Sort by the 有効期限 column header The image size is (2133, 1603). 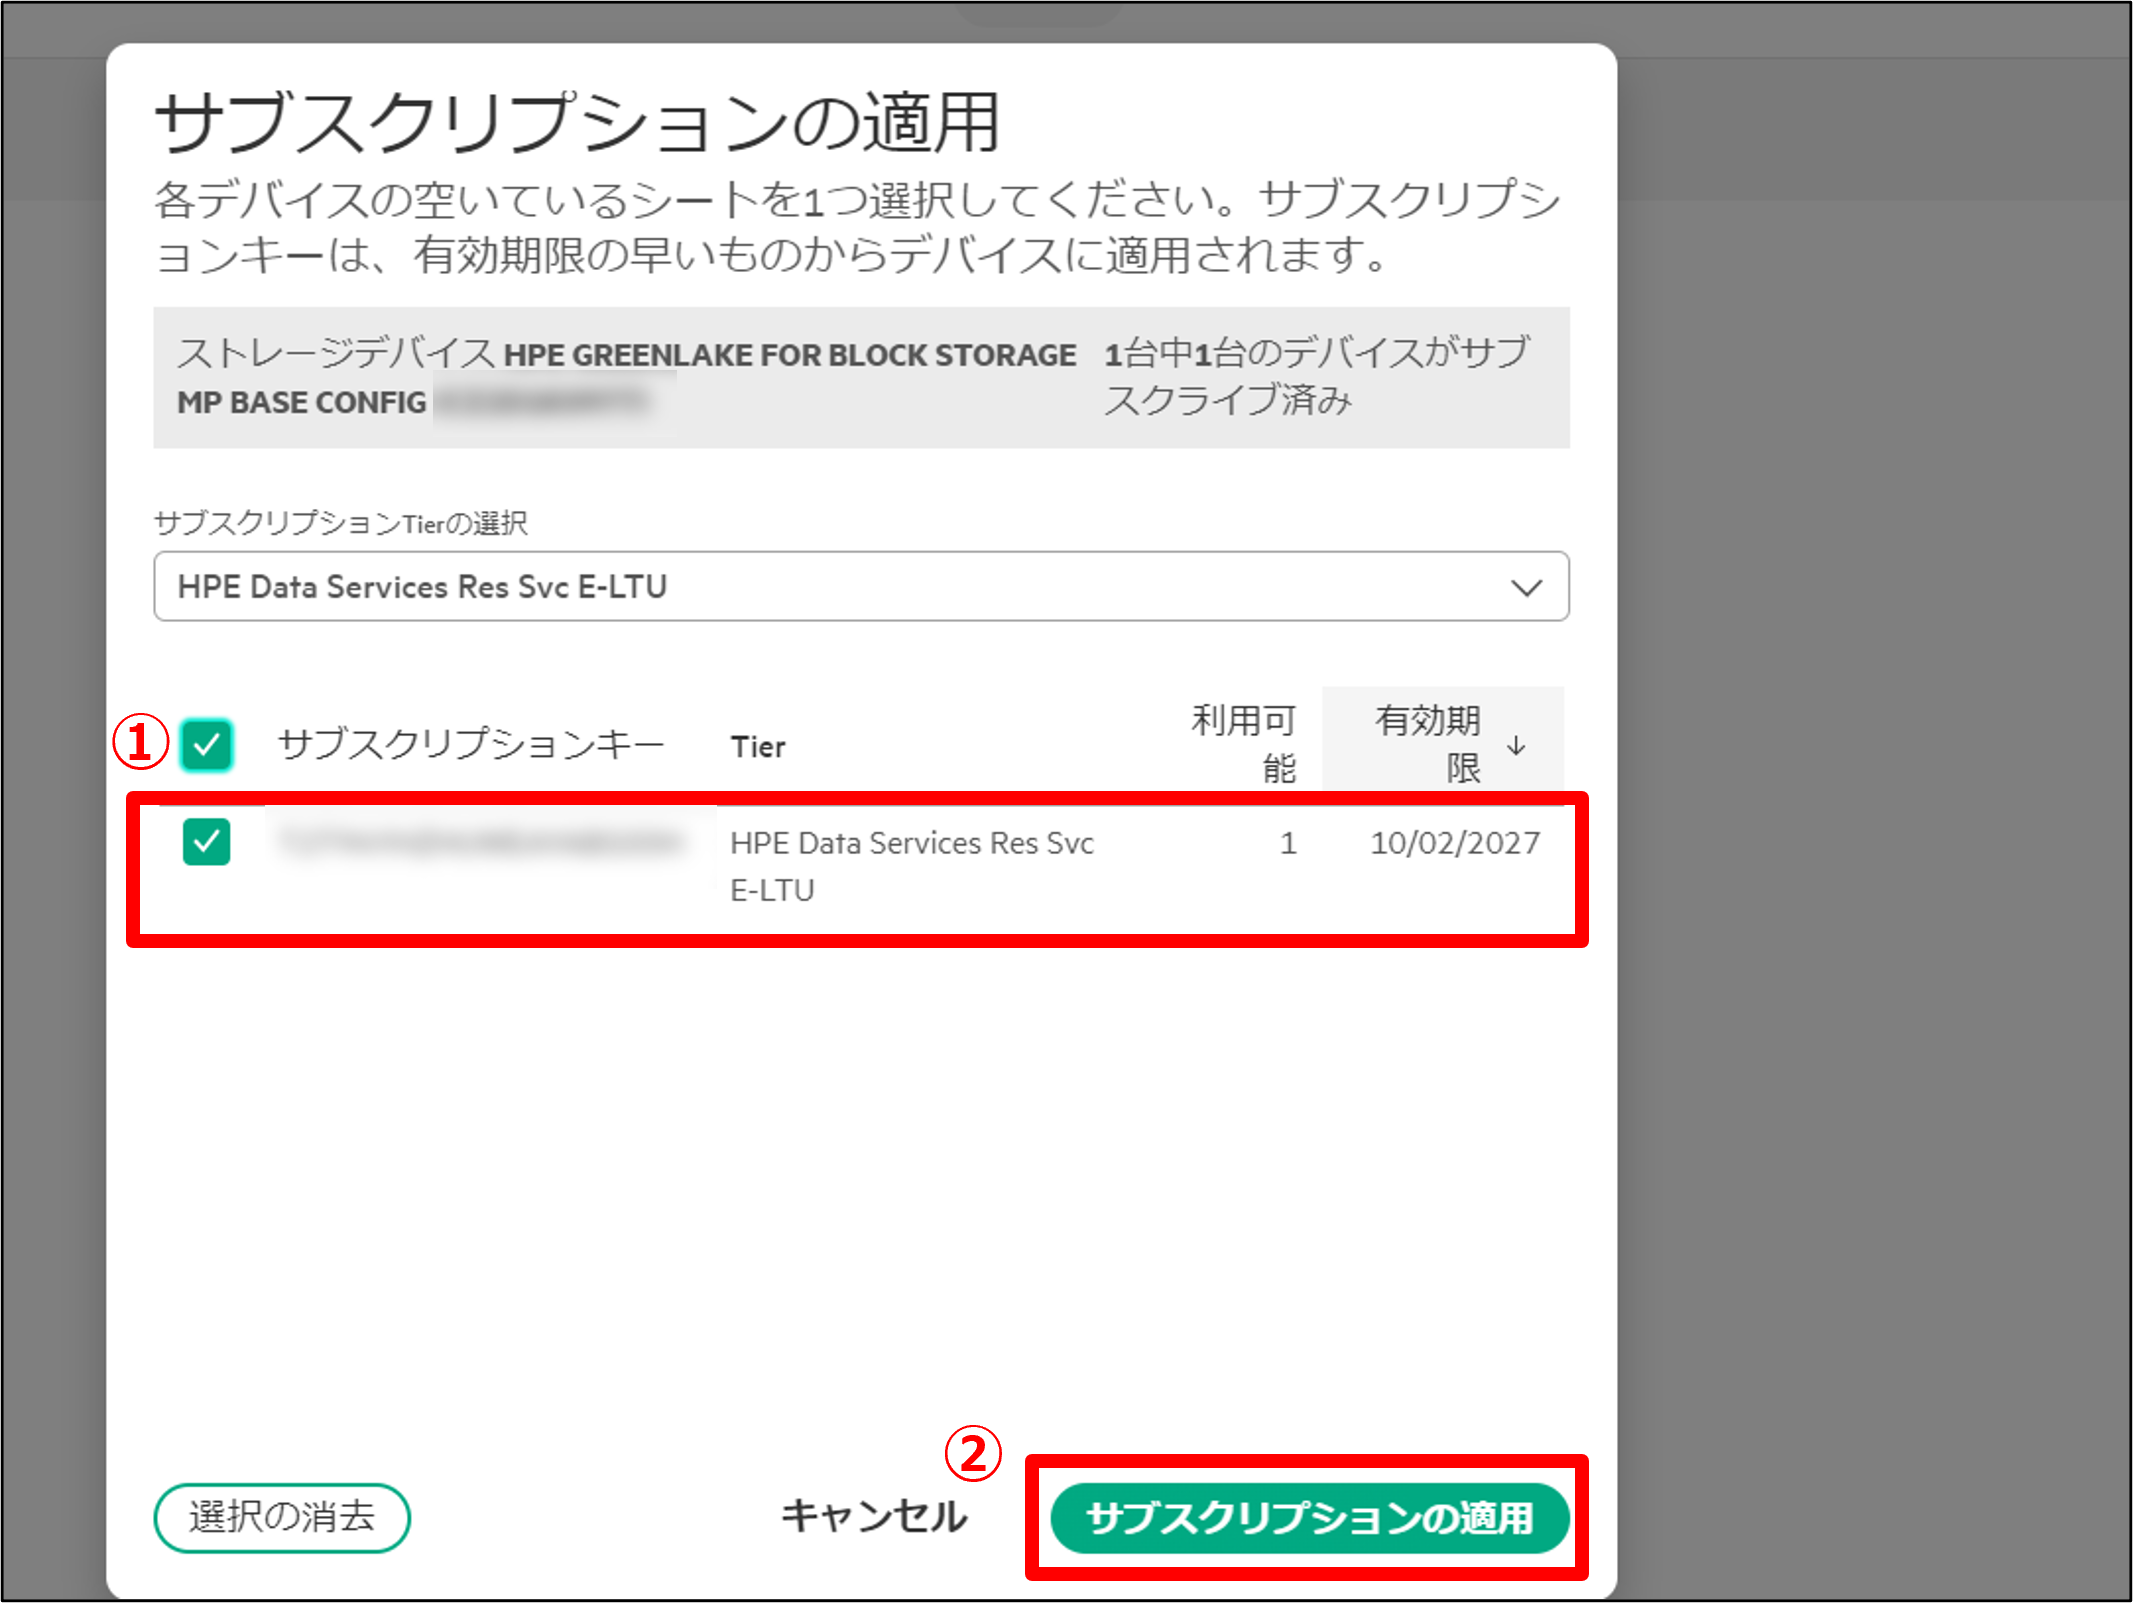coord(1442,744)
